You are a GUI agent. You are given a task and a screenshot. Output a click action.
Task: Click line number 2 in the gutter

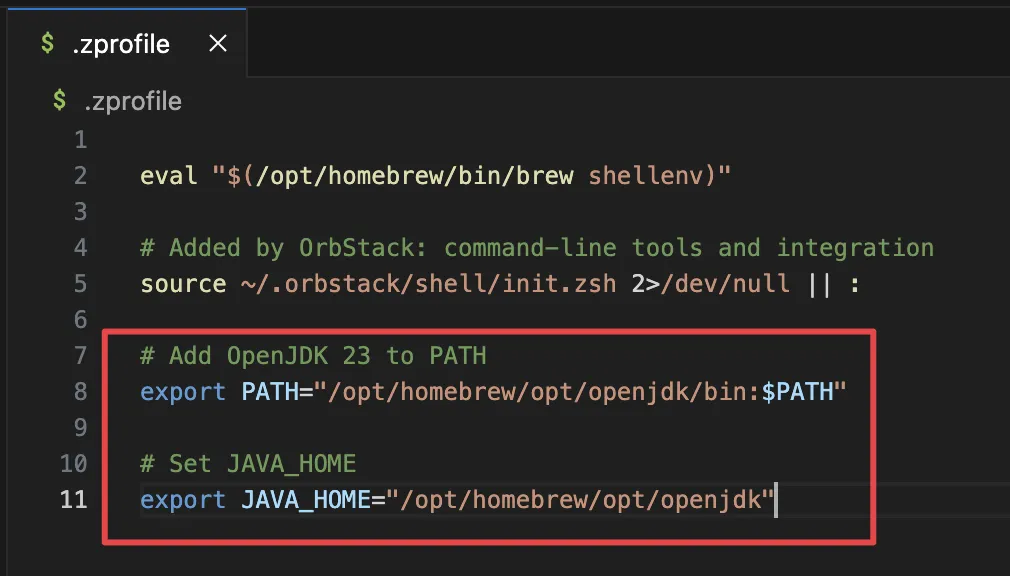(x=80, y=176)
